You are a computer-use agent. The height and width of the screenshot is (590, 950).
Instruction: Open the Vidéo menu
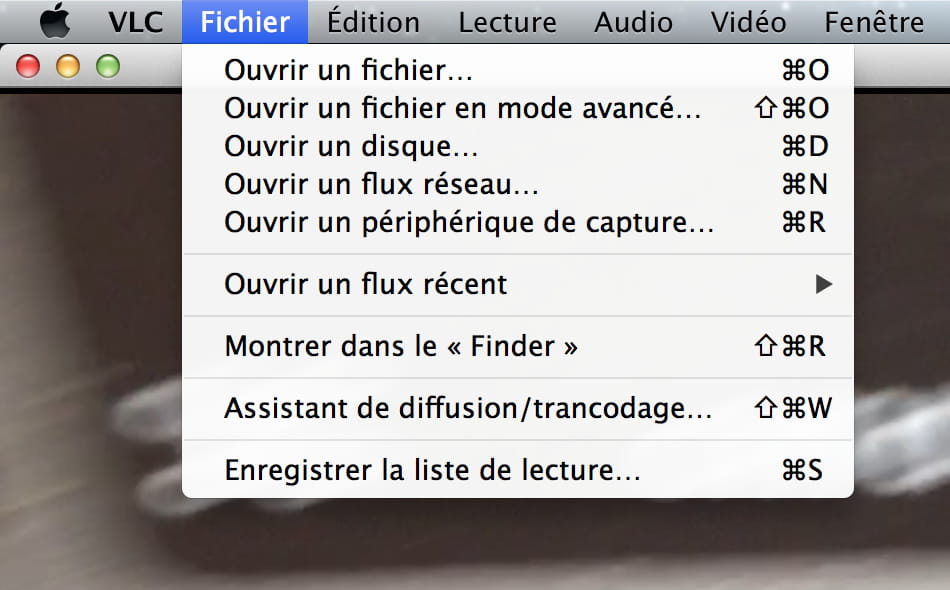coord(748,22)
